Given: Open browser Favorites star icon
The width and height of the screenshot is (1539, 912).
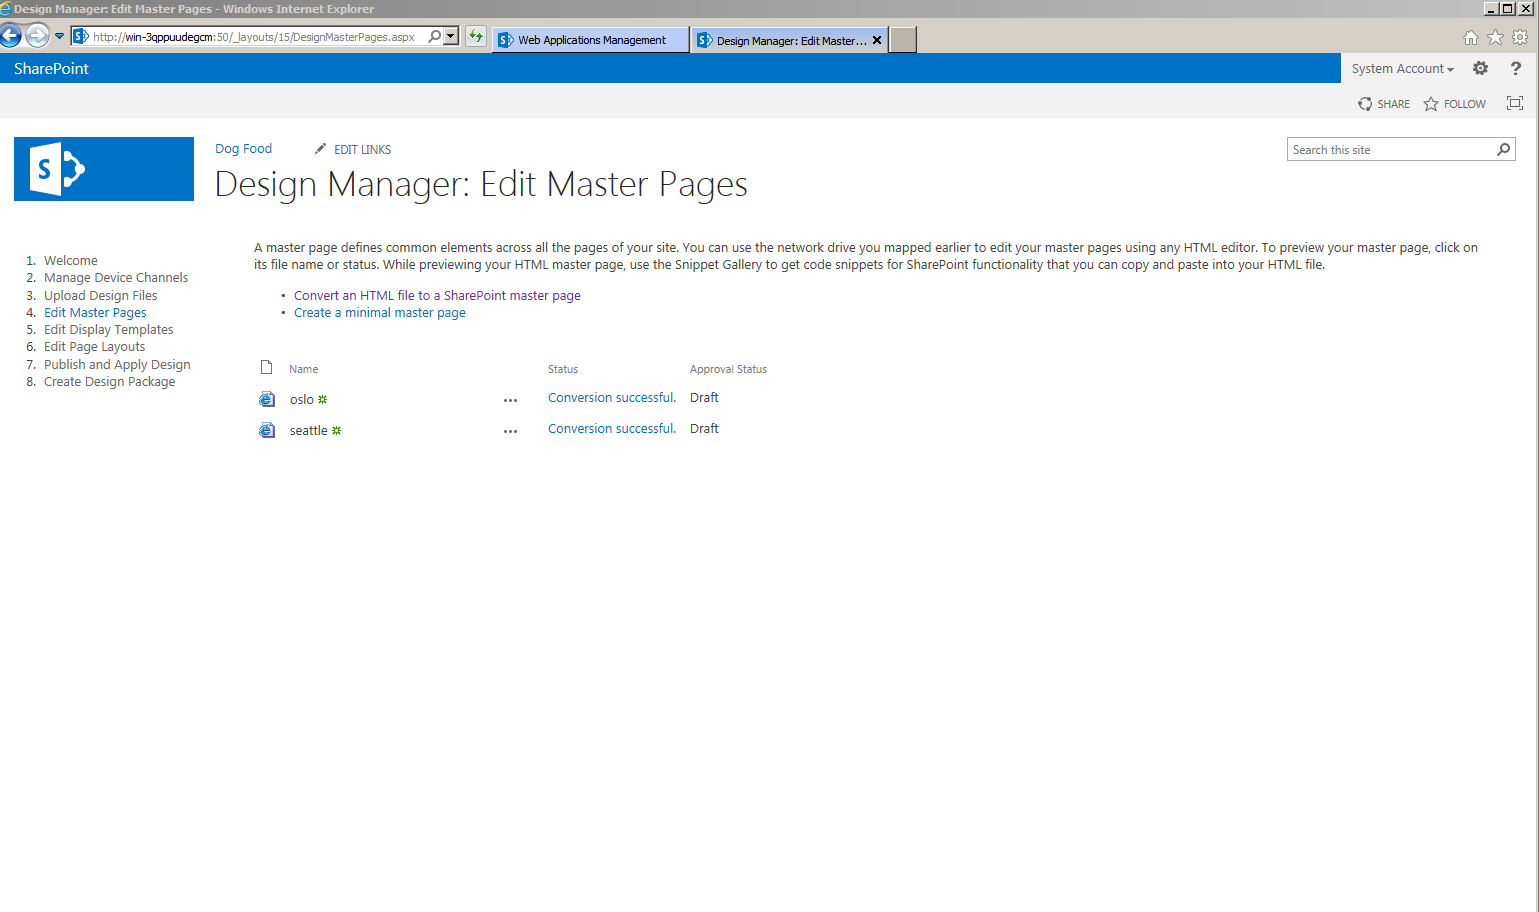Looking at the screenshot, I should (x=1495, y=38).
